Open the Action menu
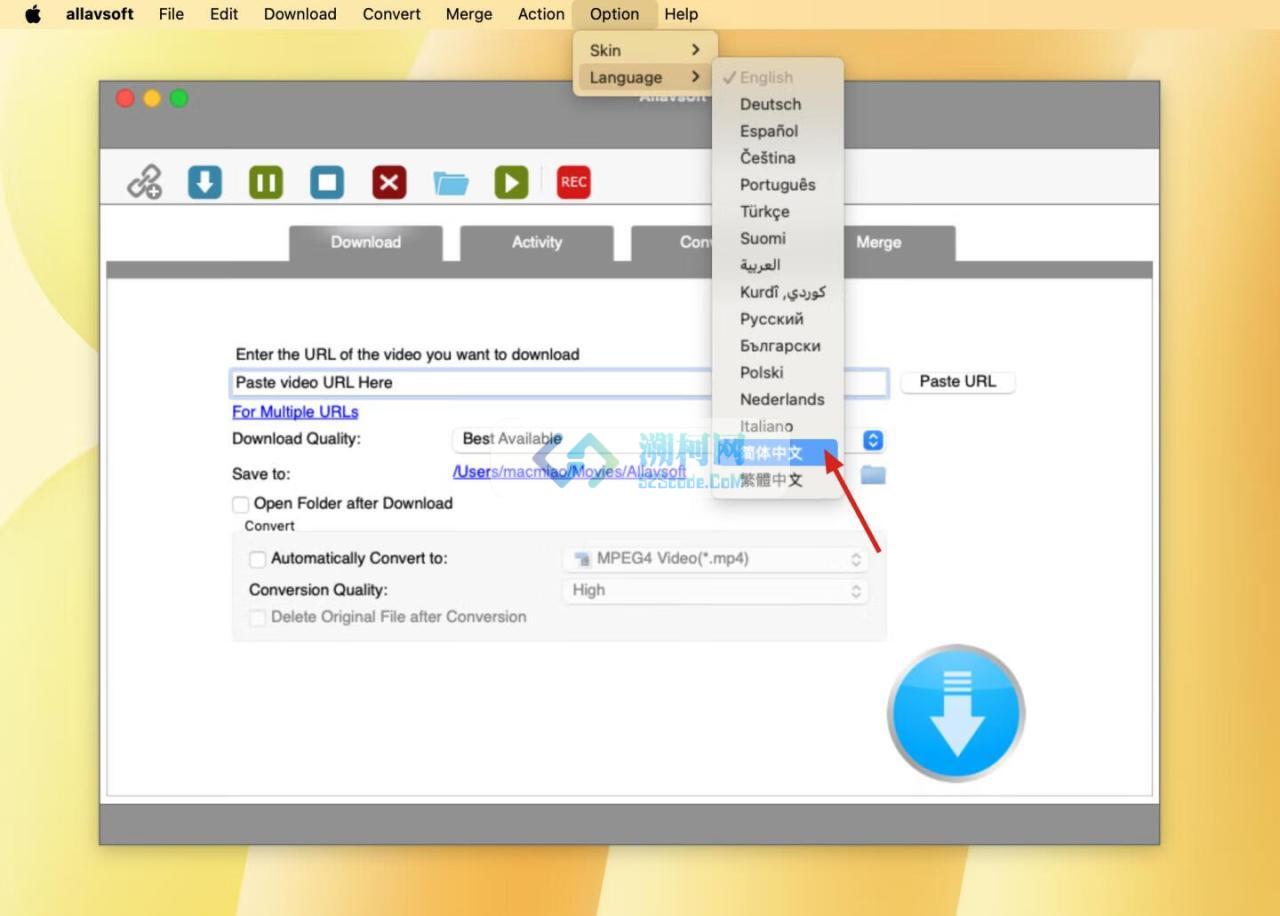Image resolution: width=1280 pixels, height=916 pixels. tap(541, 14)
